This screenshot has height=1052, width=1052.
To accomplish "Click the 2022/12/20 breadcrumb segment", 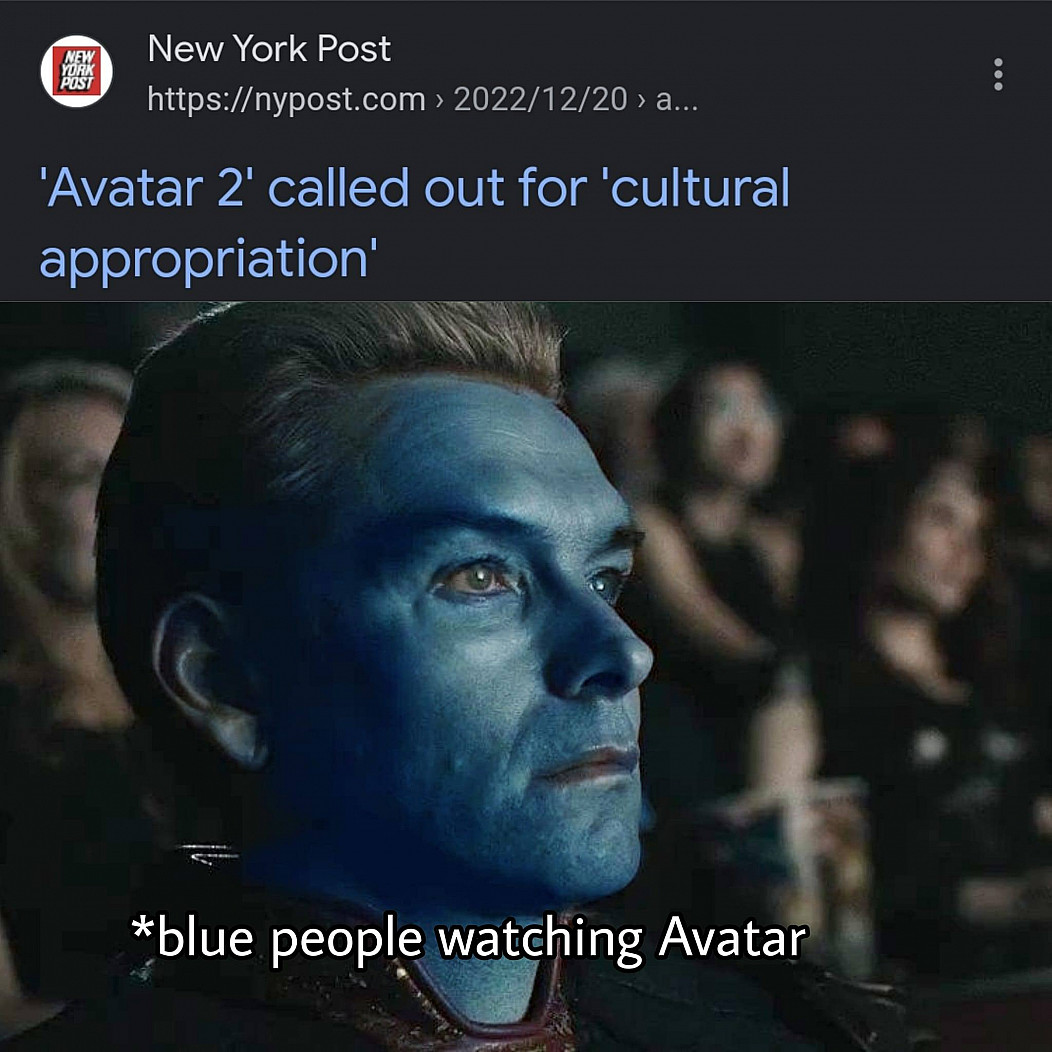I will pyautogui.click(x=540, y=100).
